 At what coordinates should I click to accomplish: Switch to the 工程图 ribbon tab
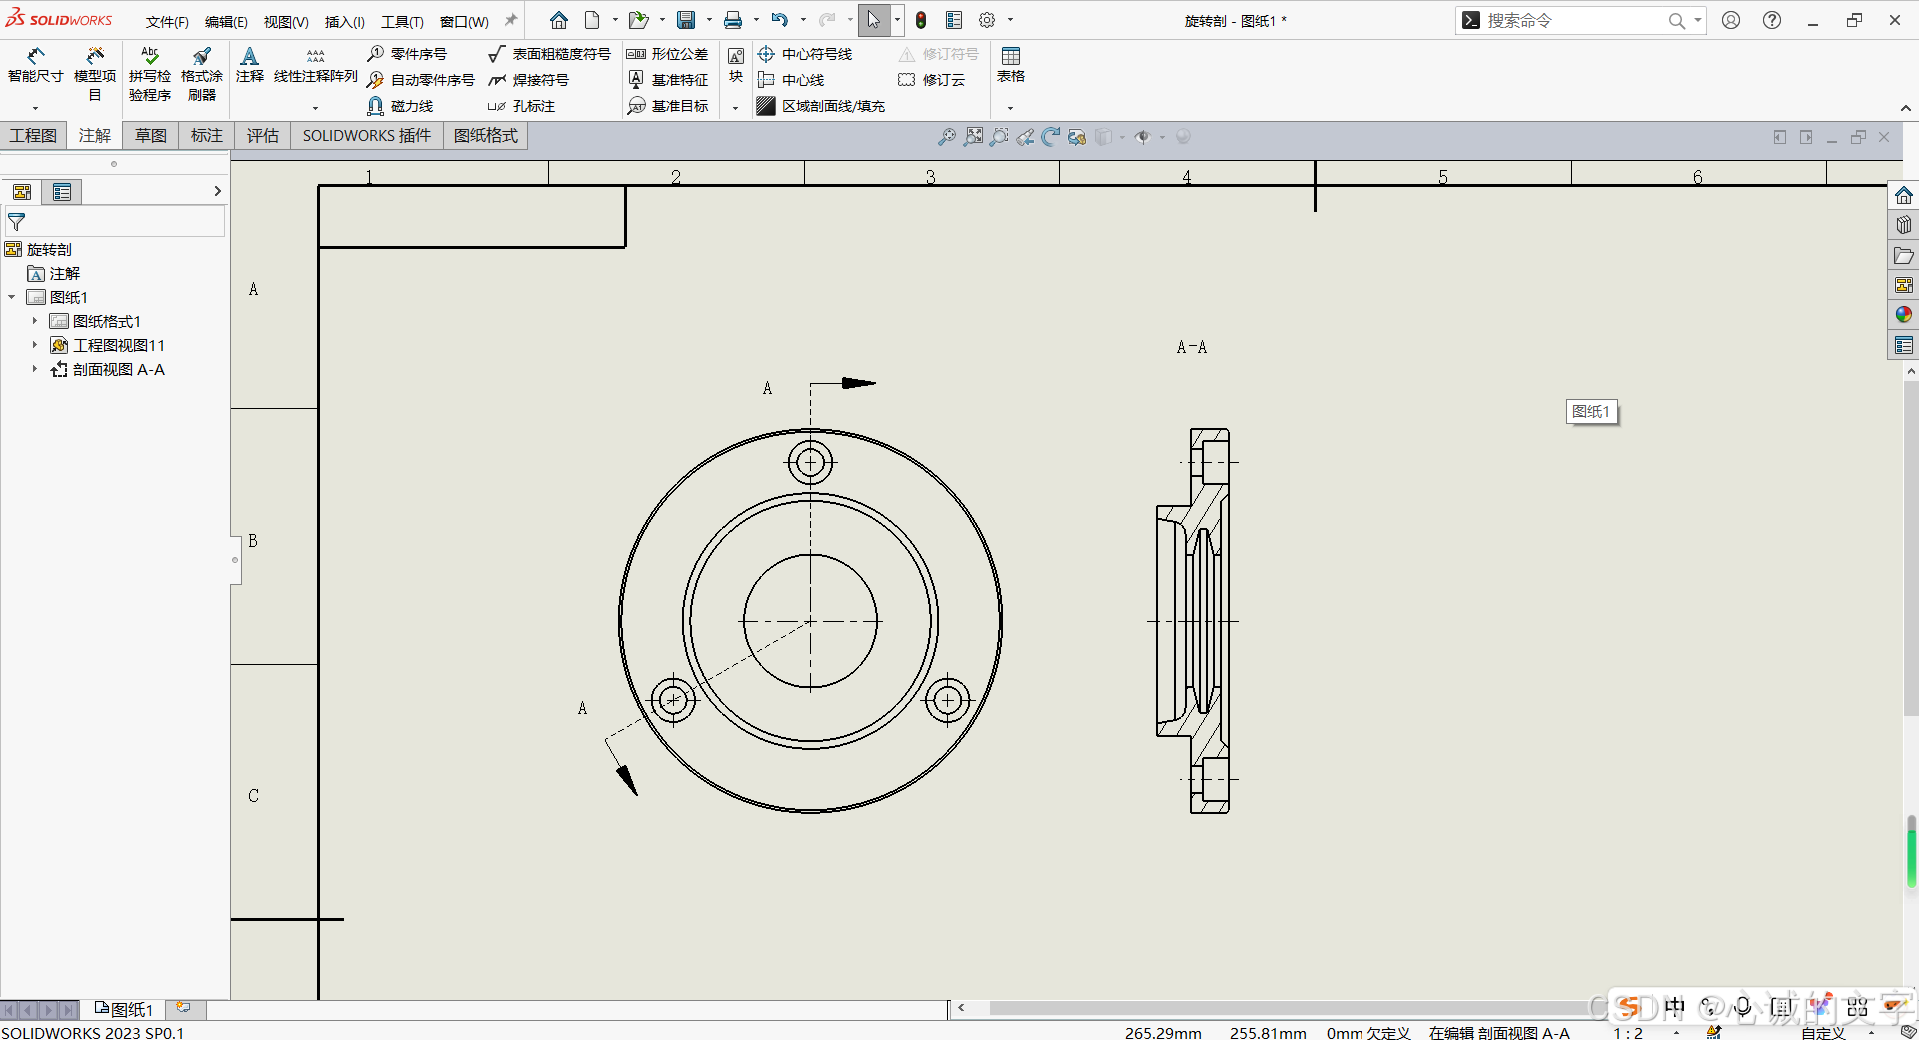click(x=33, y=136)
